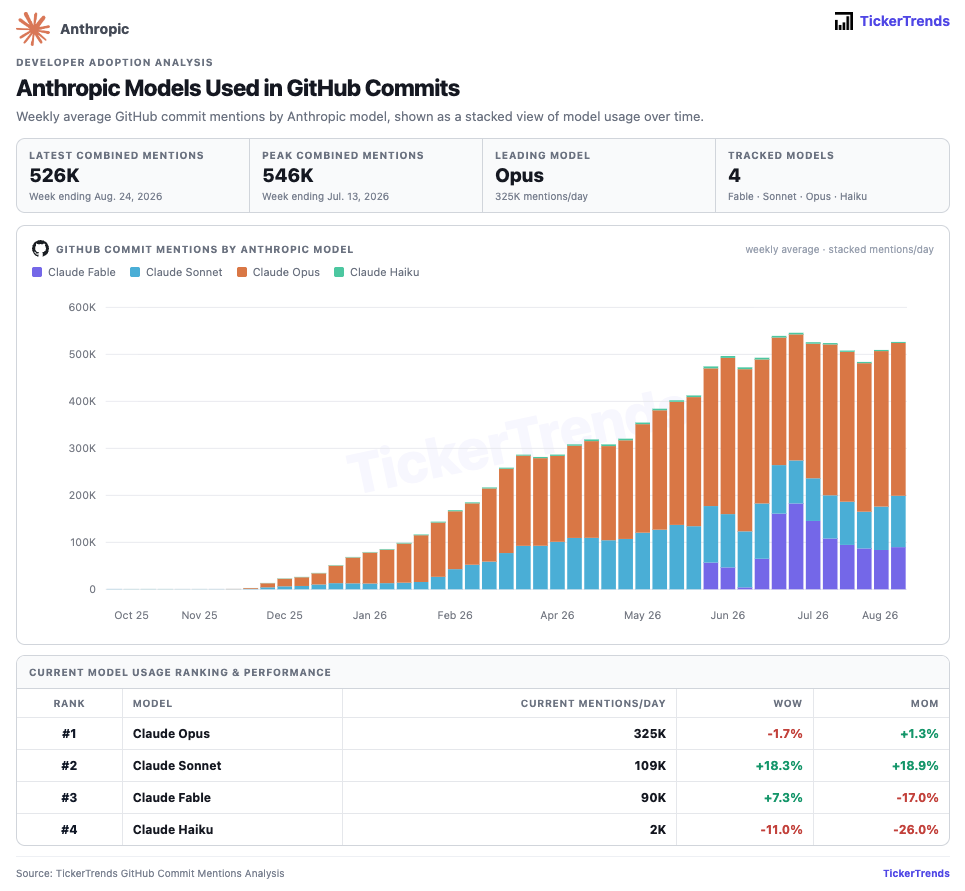Open the TickerTrends link at top right
This screenshot has width=965, height=891.
pos(904,21)
